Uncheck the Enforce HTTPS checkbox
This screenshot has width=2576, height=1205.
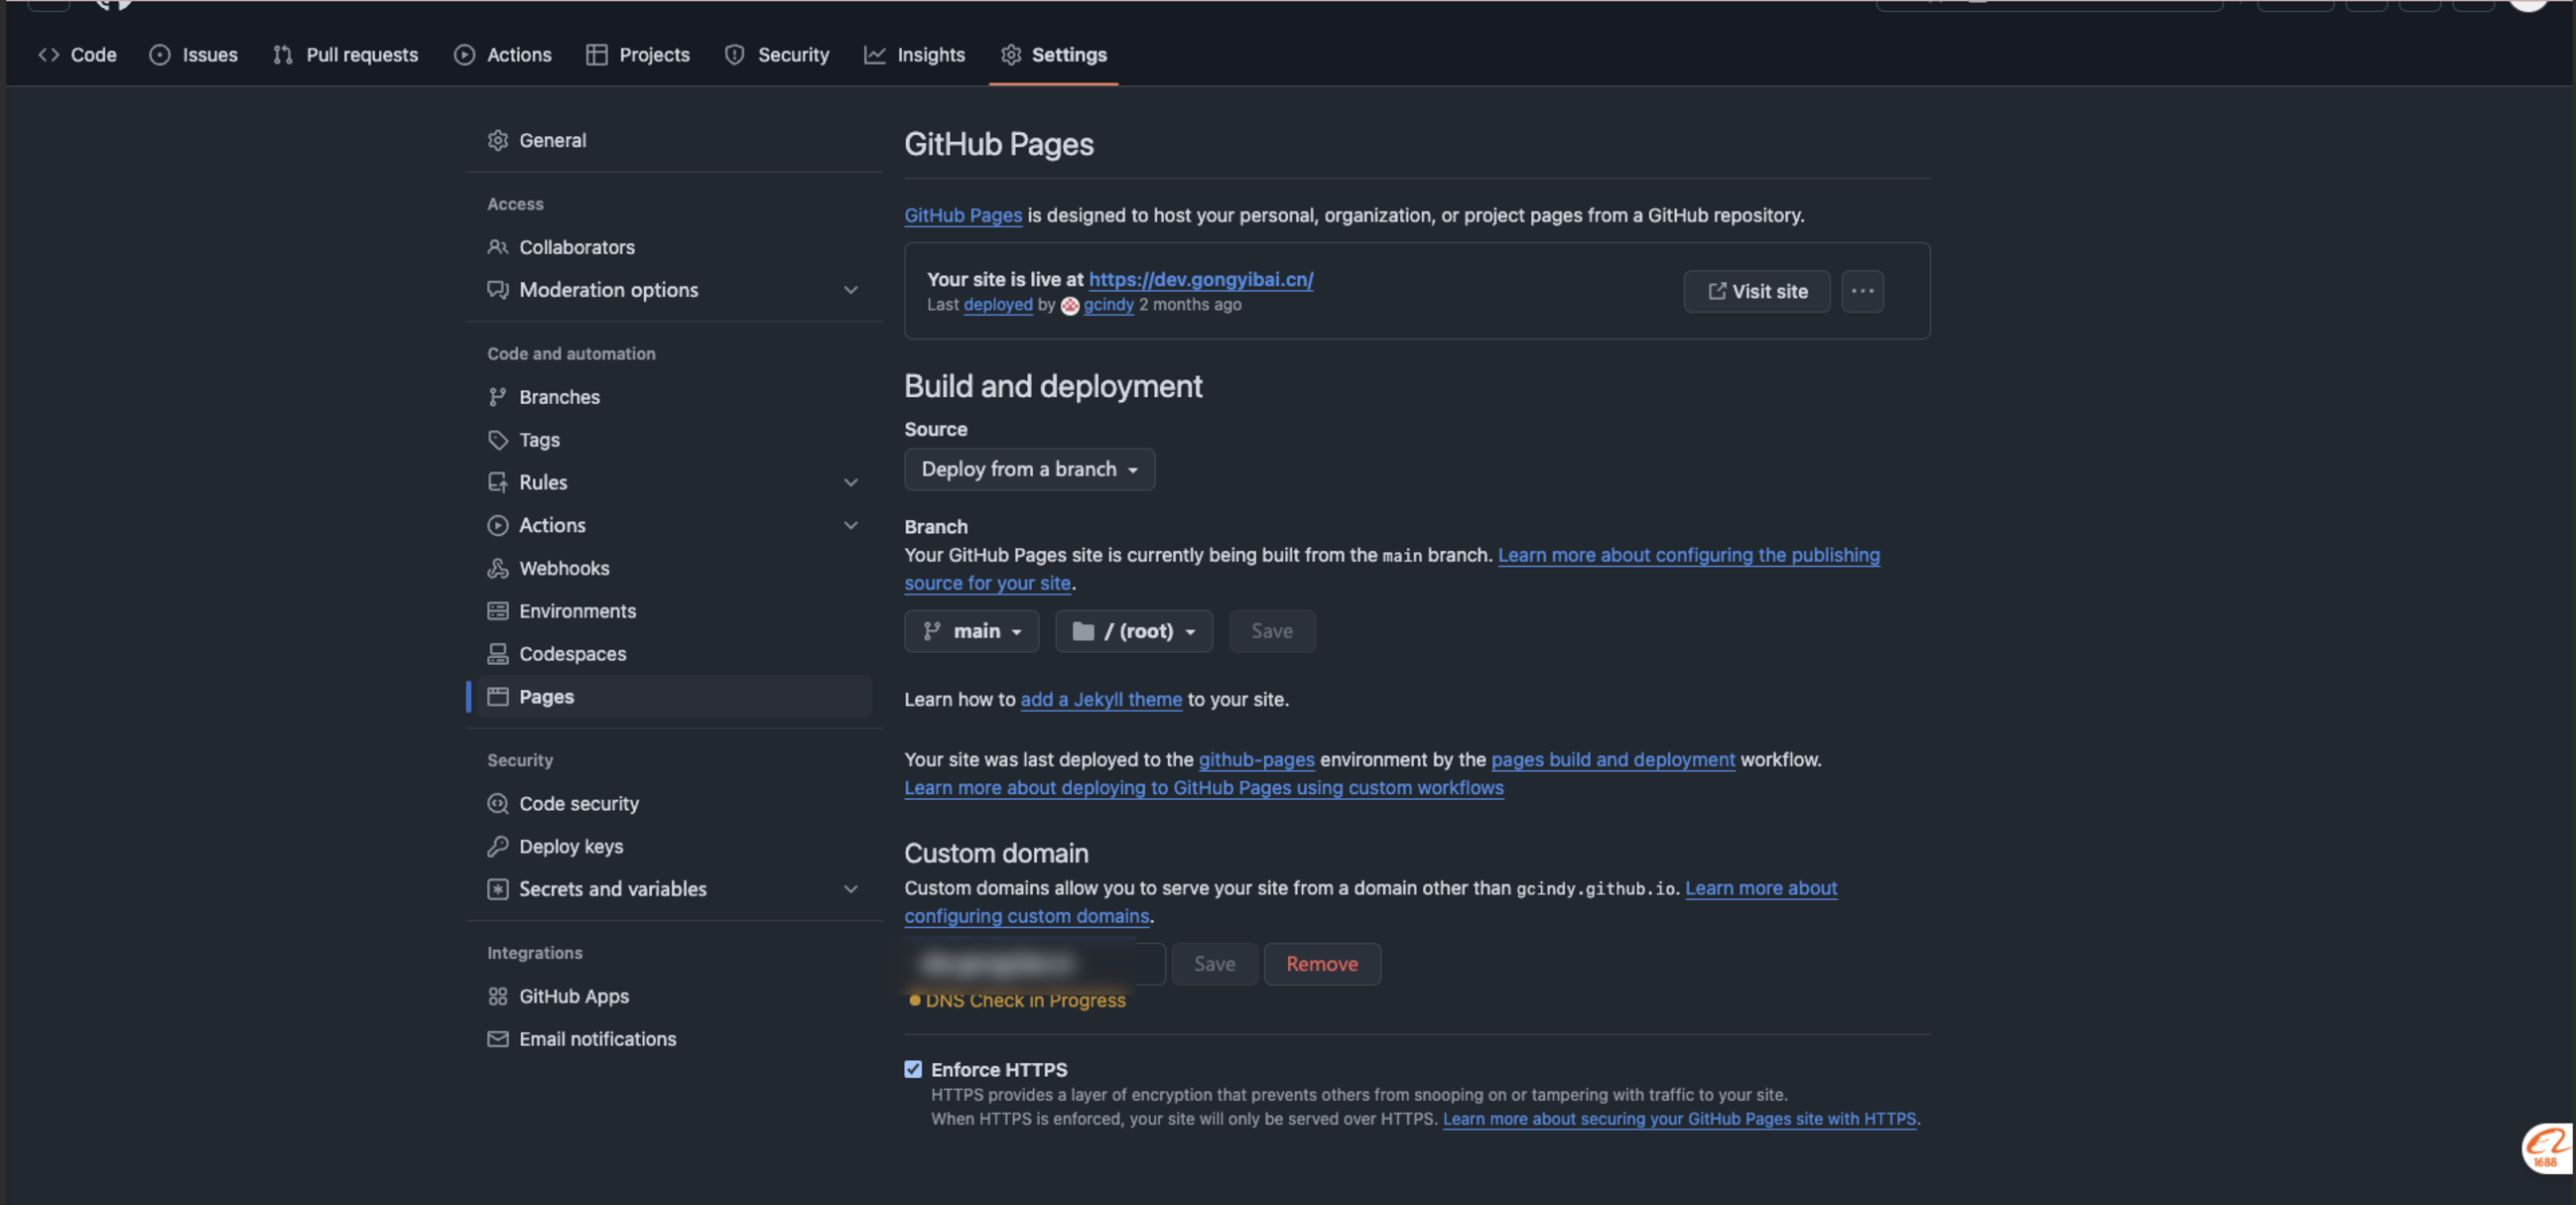pyautogui.click(x=913, y=1069)
